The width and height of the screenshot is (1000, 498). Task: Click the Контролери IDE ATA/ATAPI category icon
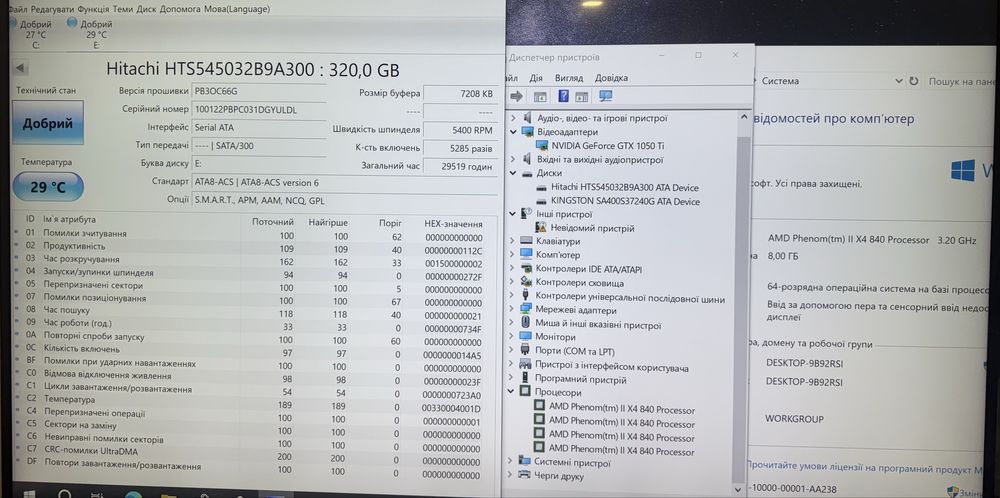coord(526,268)
